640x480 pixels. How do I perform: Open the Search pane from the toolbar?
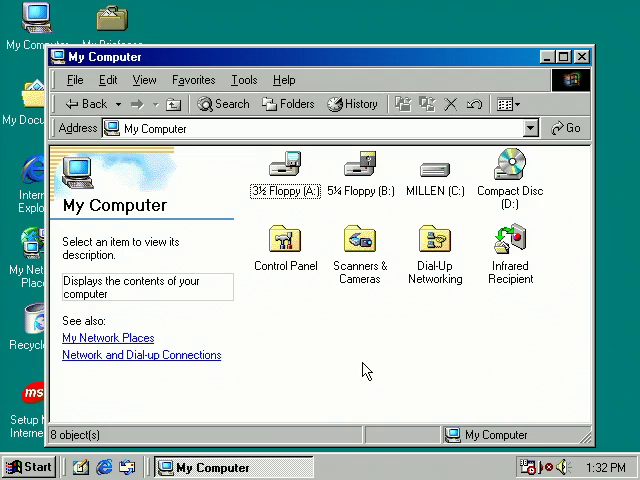223,104
